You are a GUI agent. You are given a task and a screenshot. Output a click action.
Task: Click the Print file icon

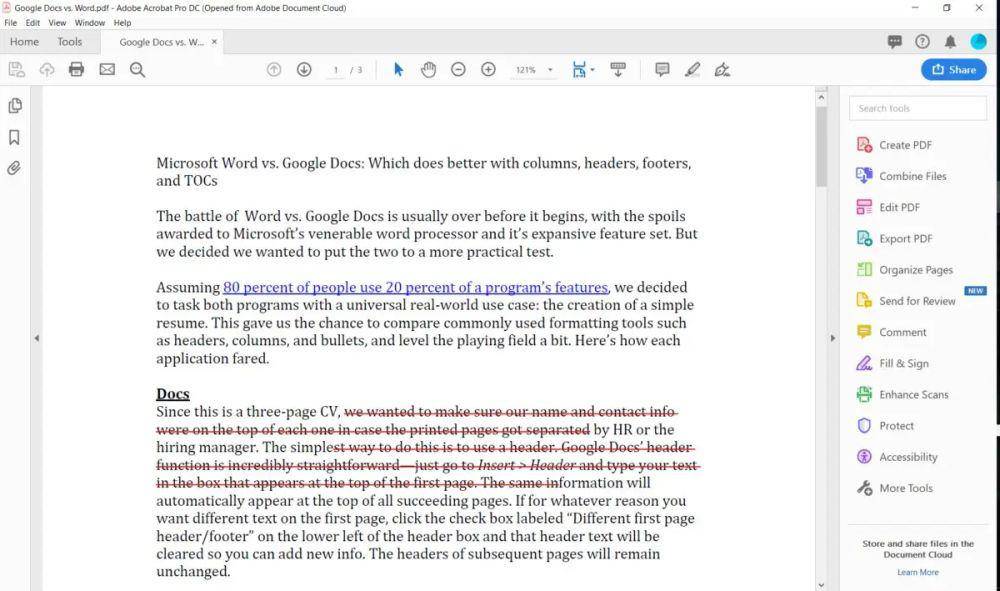pos(77,69)
